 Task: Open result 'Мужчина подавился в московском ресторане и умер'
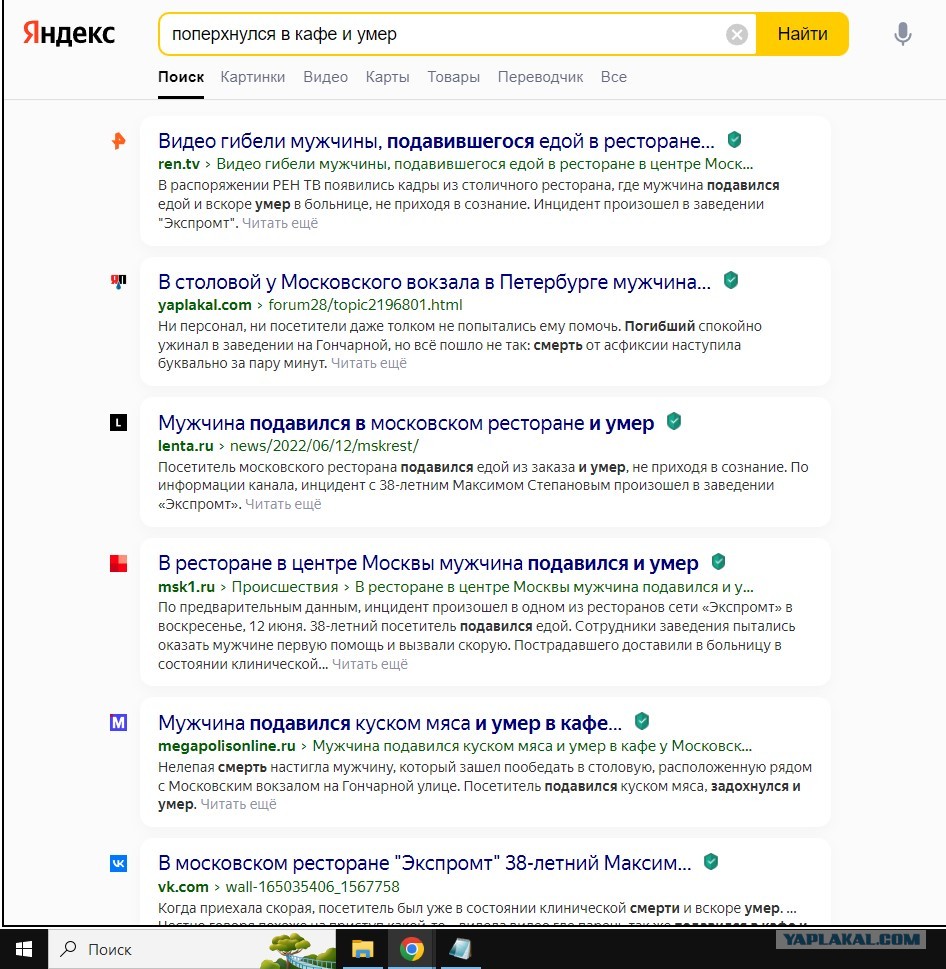coord(406,423)
